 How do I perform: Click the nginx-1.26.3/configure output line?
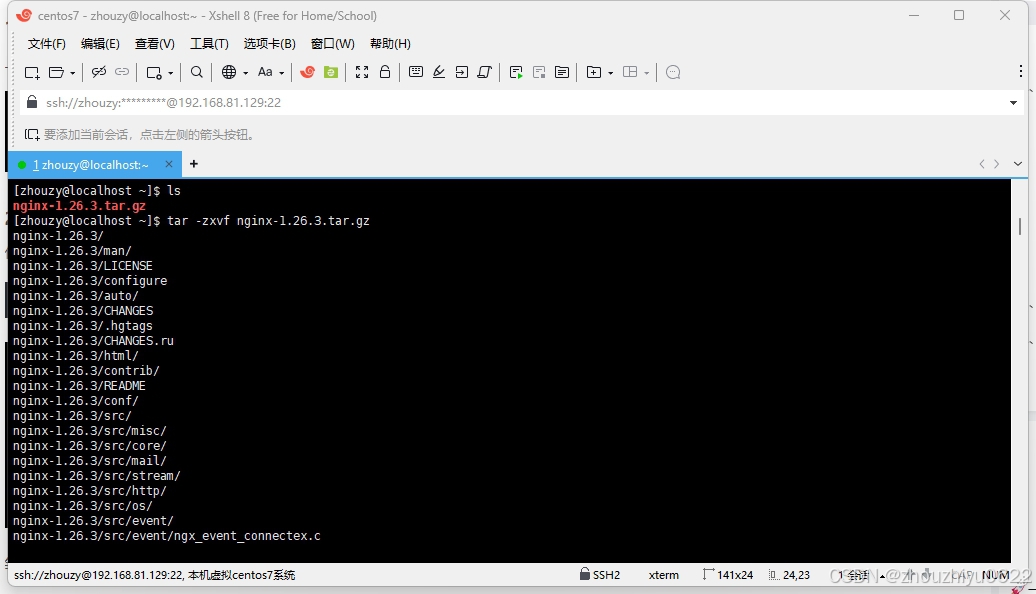pos(90,281)
